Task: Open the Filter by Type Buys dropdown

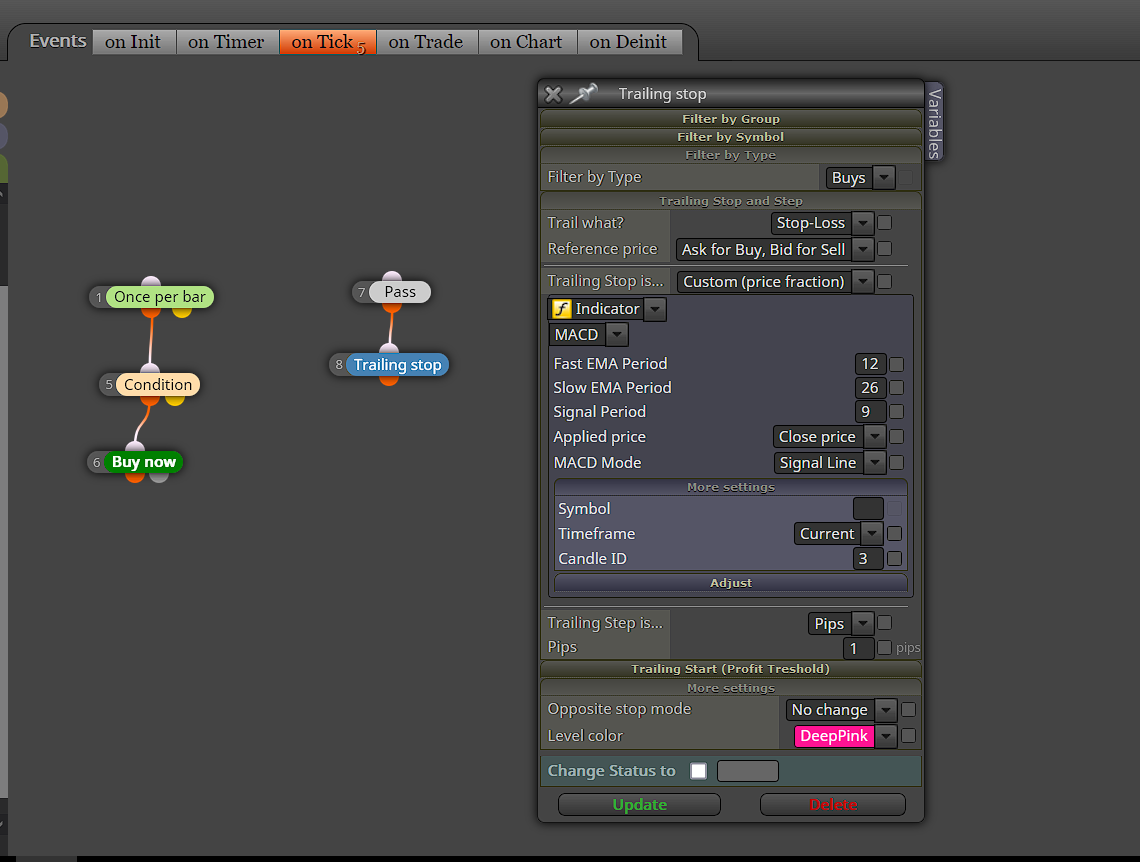Action: click(860, 177)
